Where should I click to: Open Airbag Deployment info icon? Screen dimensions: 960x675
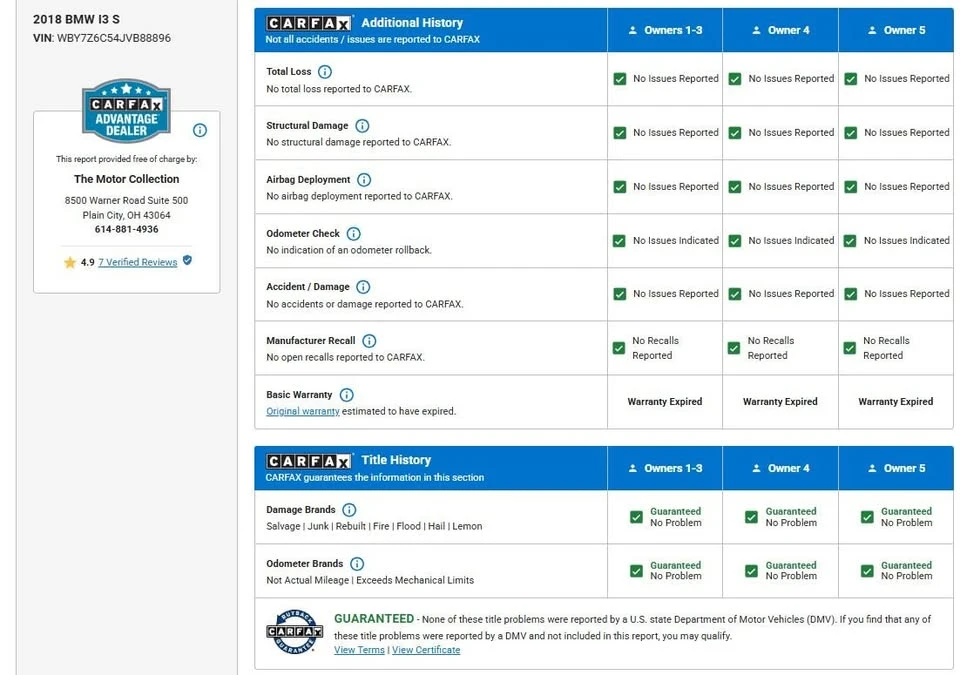click(364, 179)
